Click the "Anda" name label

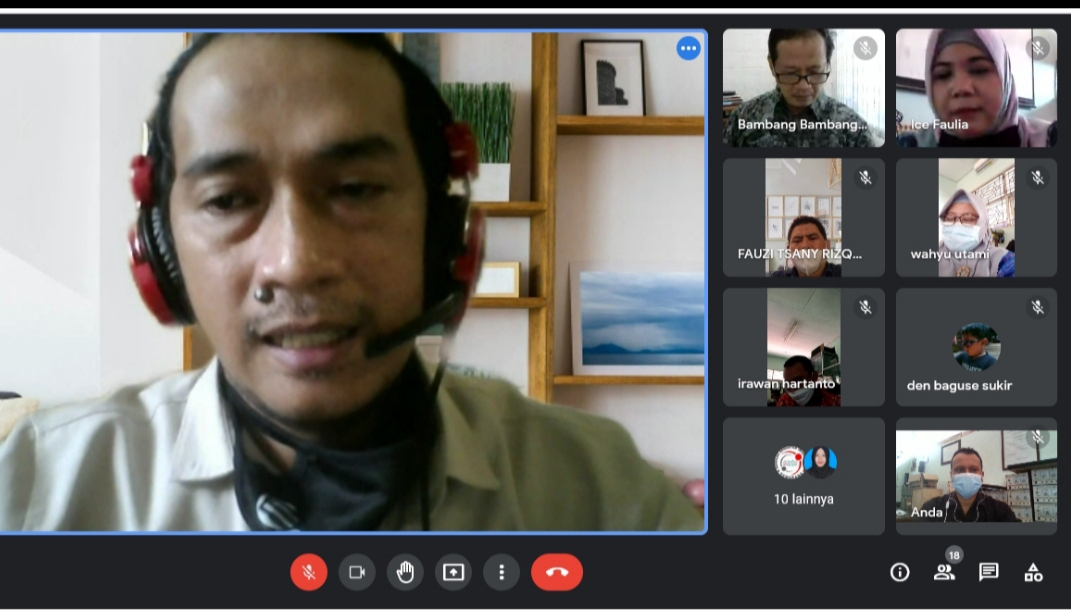click(x=926, y=512)
